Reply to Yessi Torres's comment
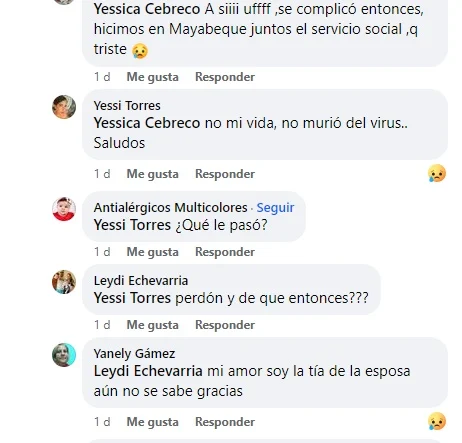Screen dimensions: 462x443 pos(225,174)
